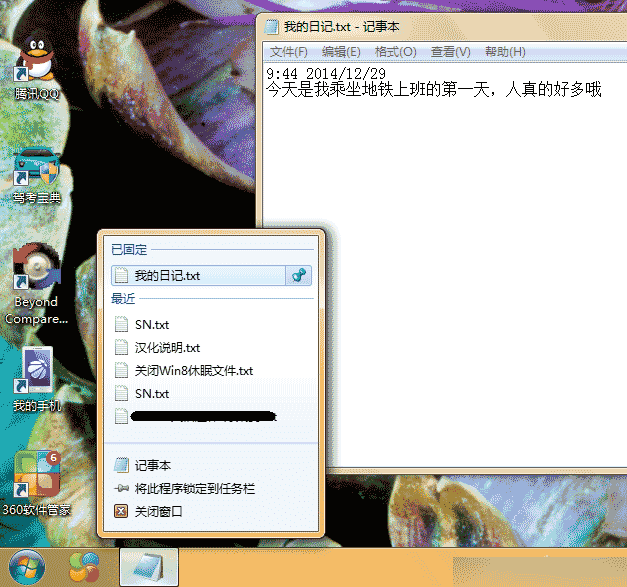Image resolution: width=627 pixels, height=587 pixels.
Task: Launch the Beyond Compare desktop icon
Action: tap(36, 284)
